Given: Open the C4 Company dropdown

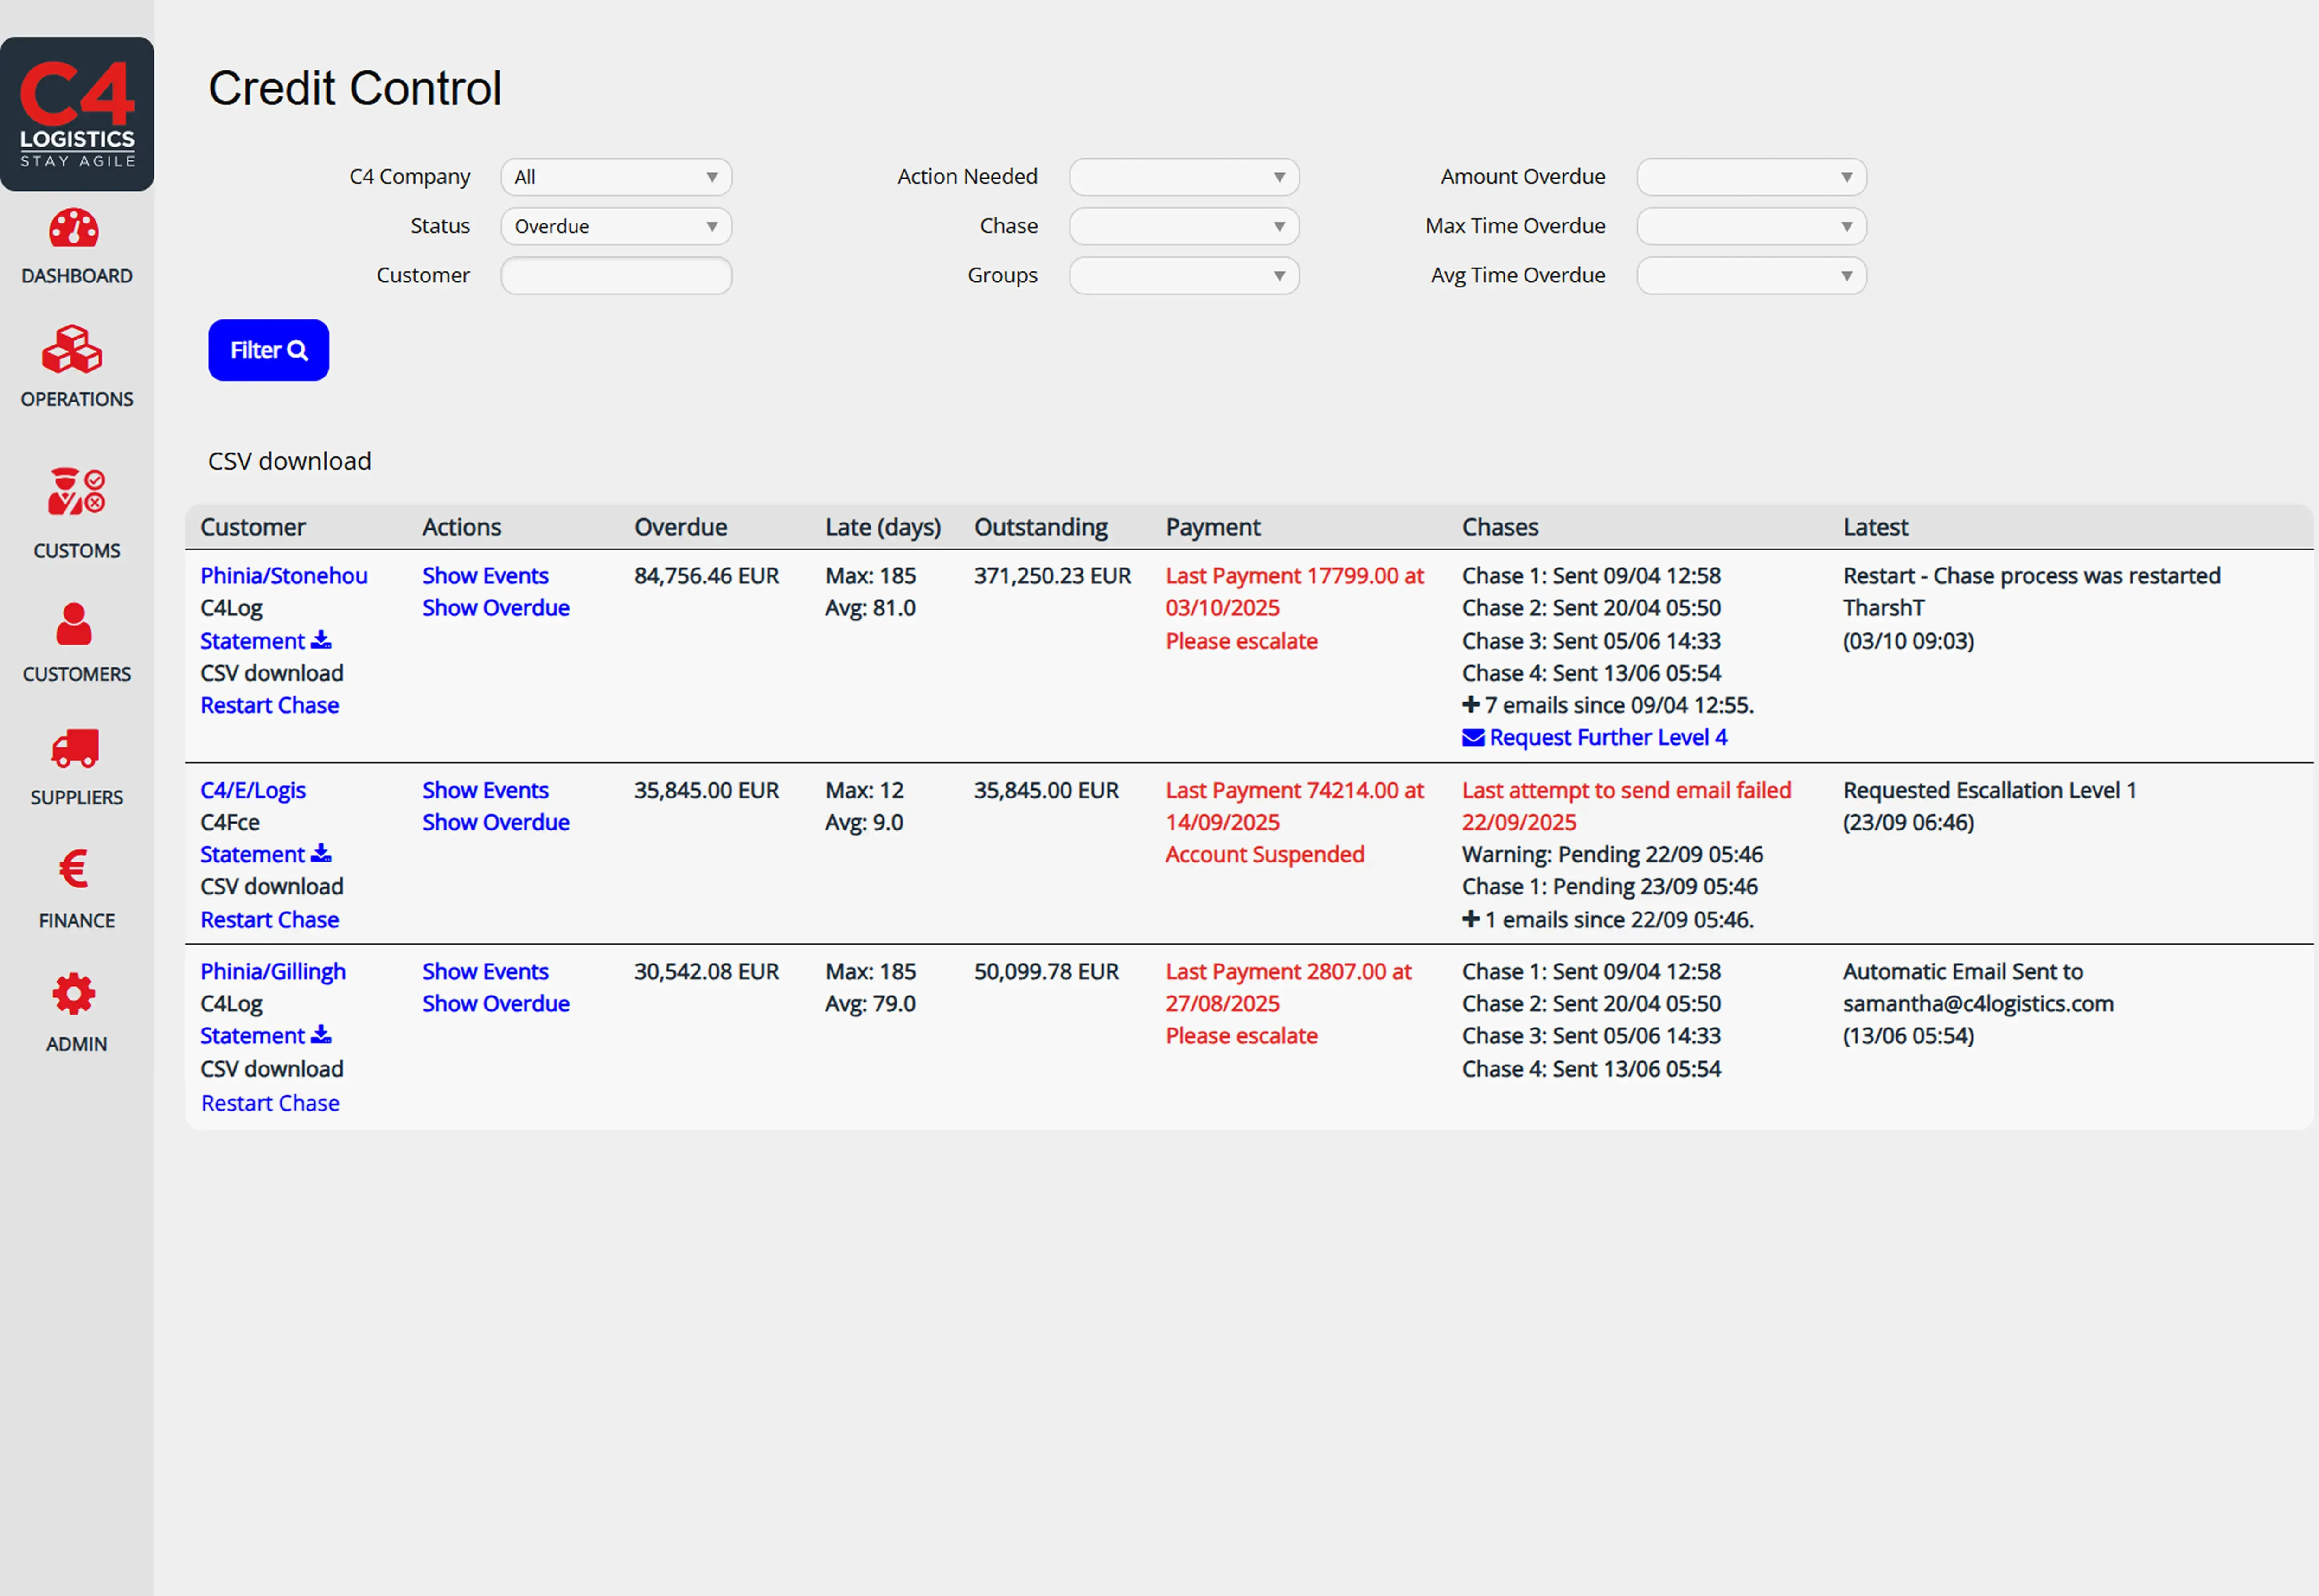Looking at the screenshot, I should tap(616, 177).
